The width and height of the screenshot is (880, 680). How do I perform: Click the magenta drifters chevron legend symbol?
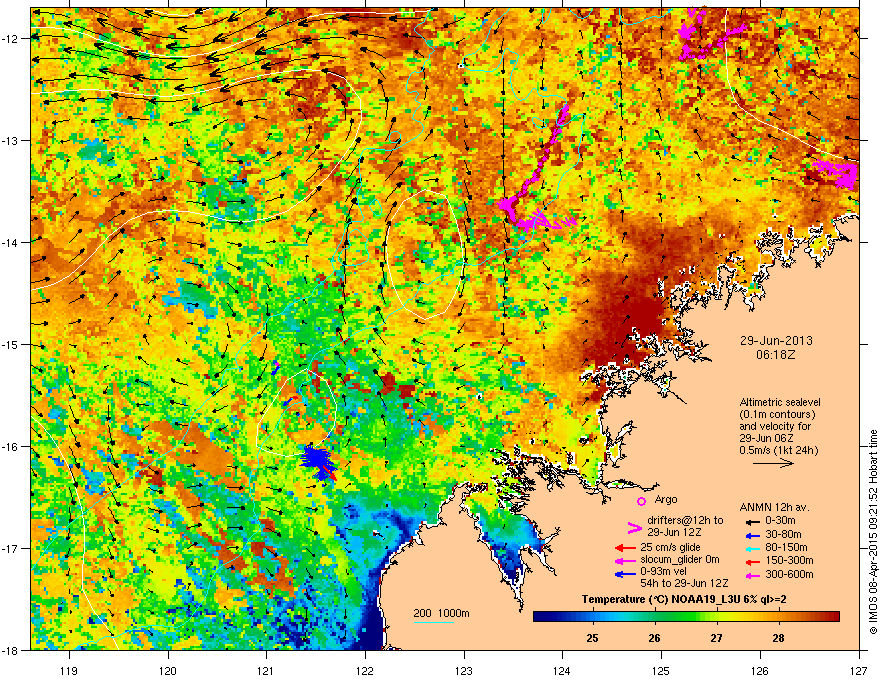point(634,527)
